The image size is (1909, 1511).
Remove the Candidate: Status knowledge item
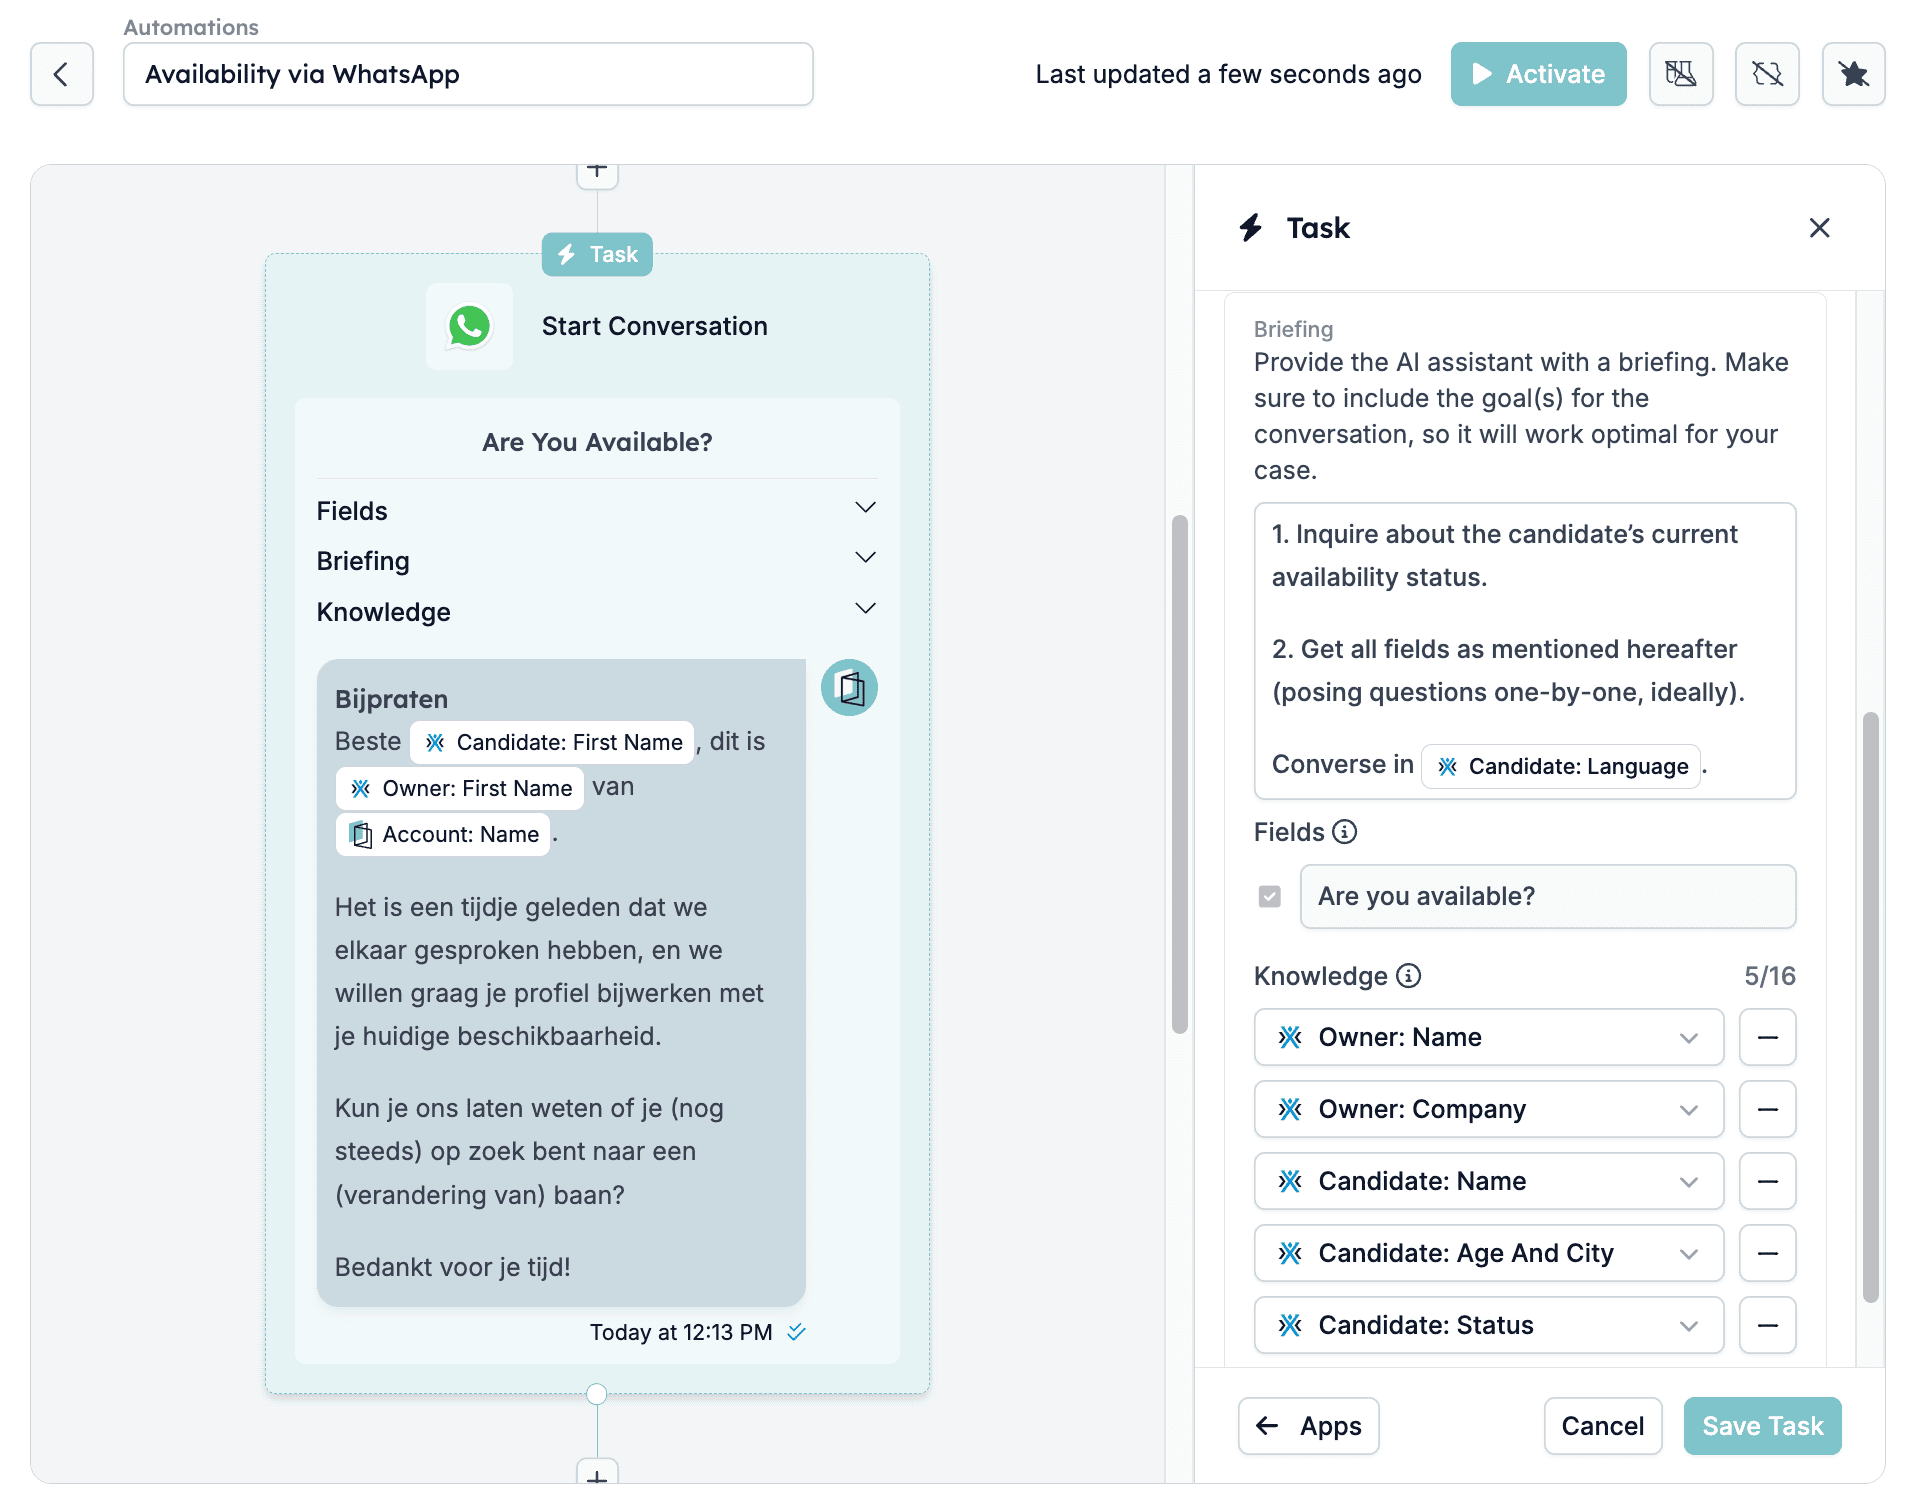1767,1325
